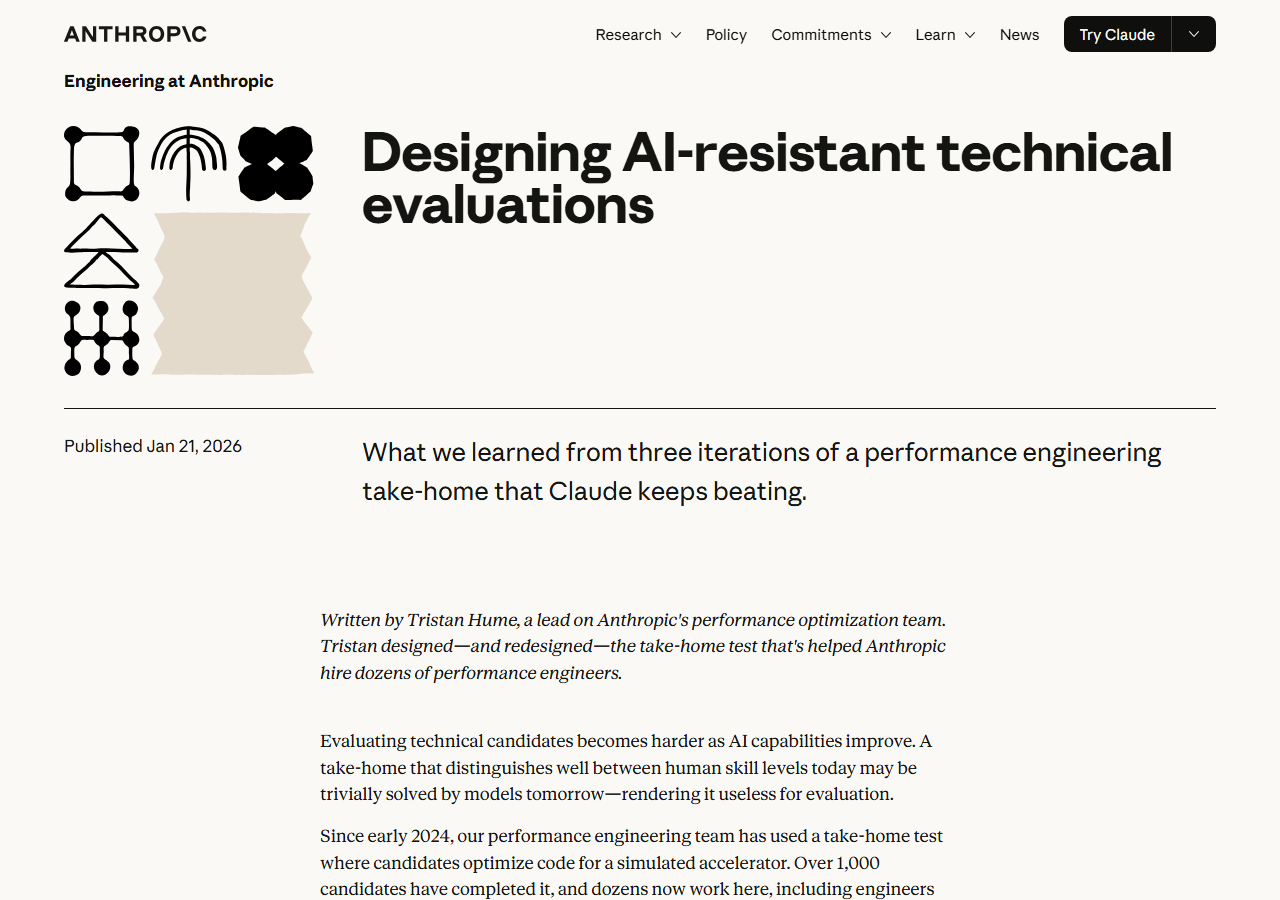This screenshot has height=900, width=1280.
Task: Click the paragraph starting "Since early 2024"
Action: click(x=632, y=862)
